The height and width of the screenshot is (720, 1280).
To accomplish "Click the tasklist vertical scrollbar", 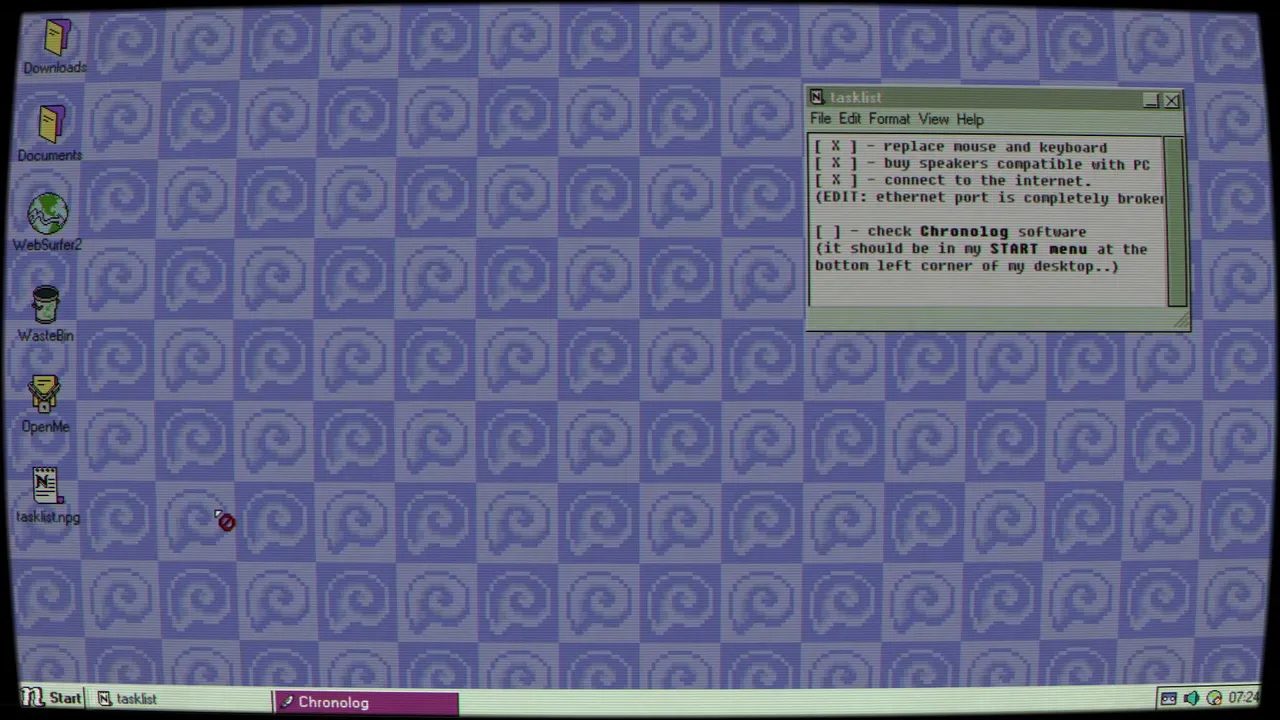I will [x=1176, y=221].
